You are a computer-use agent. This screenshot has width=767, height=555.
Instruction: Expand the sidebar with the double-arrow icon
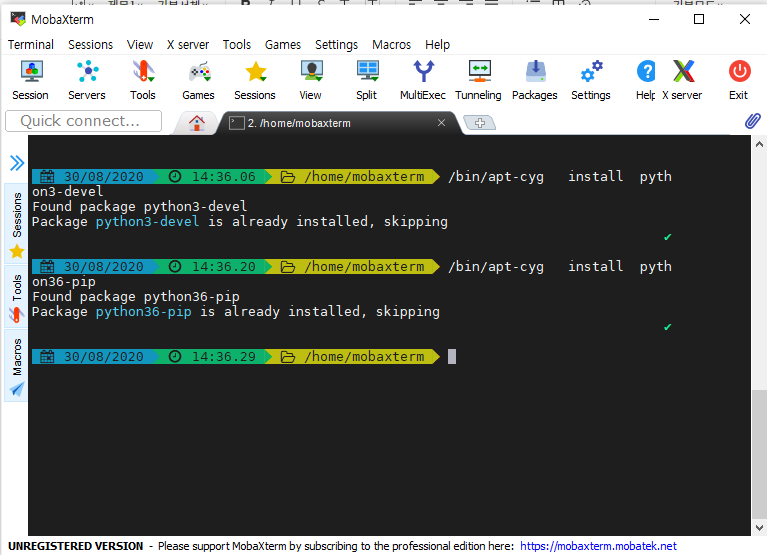point(17,162)
